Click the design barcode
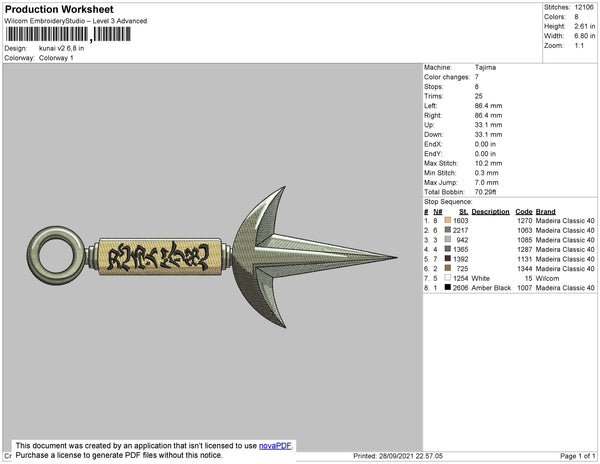This screenshot has width=600, height=464. [68, 34]
